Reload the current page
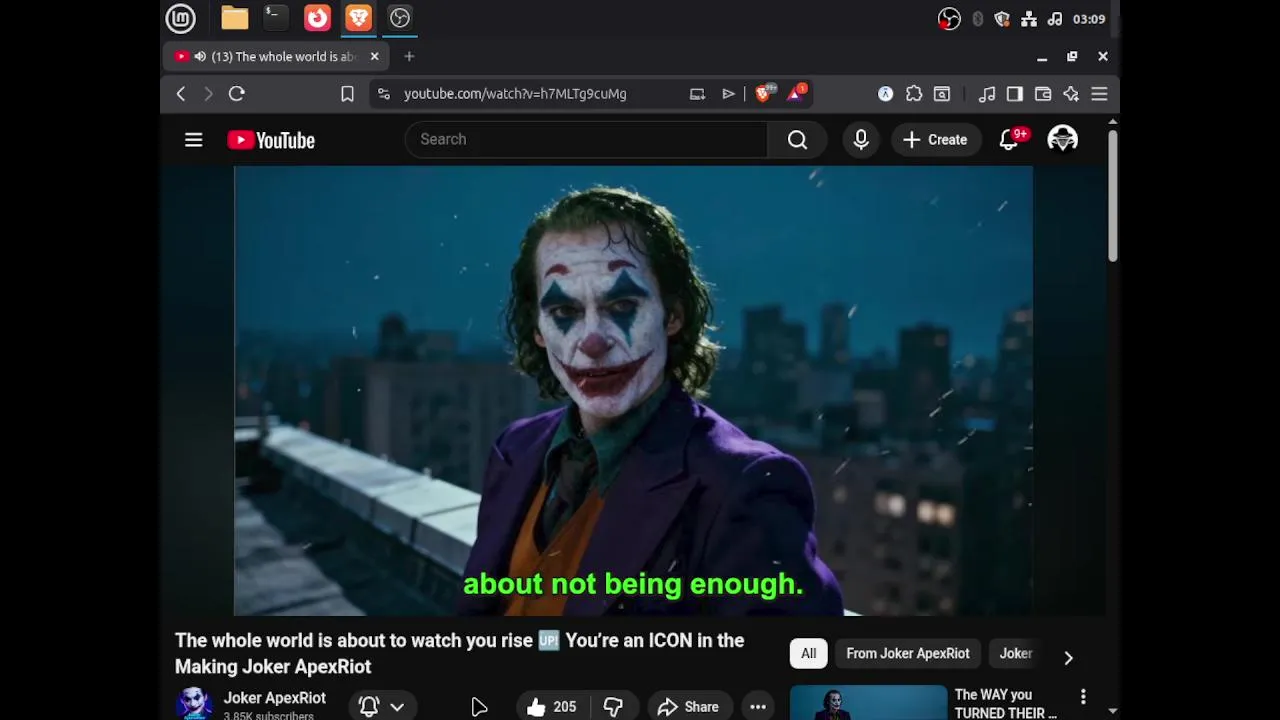Image resolution: width=1280 pixels, height=720 pixels. tap(237, 94)
